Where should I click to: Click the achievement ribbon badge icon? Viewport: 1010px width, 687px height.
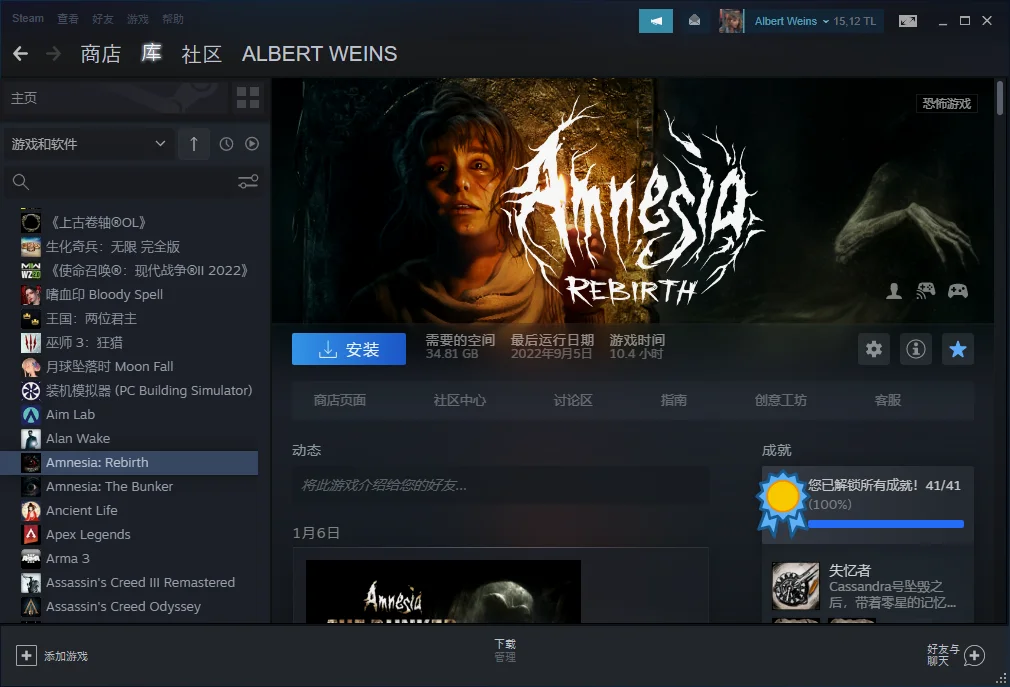(782, 503)
